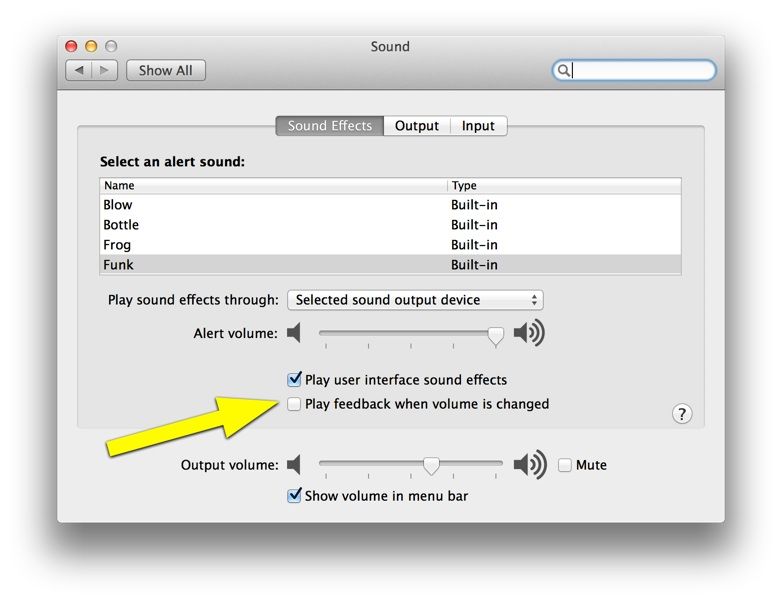Screen dimensions: 782x602
Task: Click the Output volume slider knob
Action: (x=431, y=466)
